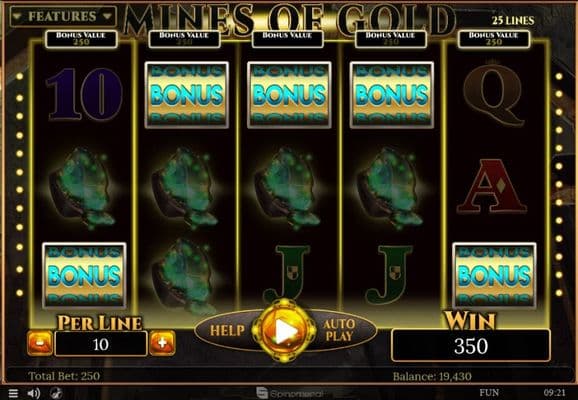Click the Queen symbol on fifth reel
The width and height of the screenshot is (578, 400).
[x=493, y=95]
